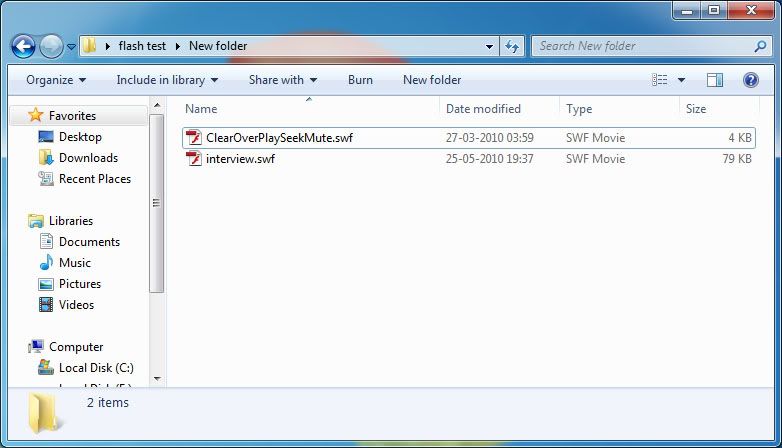The image size is (782, 448).
Task: Click the Videos filmstrip icon
Action: click(x=46, y=304)
